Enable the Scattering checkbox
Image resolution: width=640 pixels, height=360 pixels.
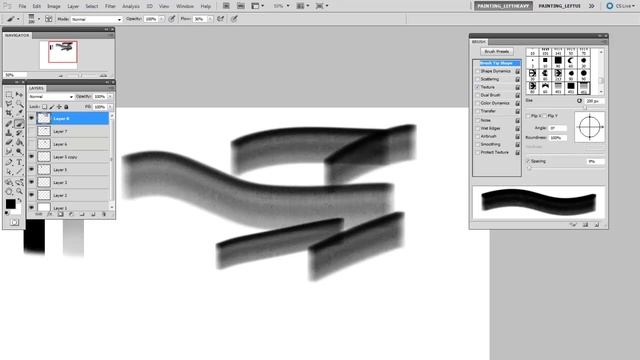tap(477, 79)
